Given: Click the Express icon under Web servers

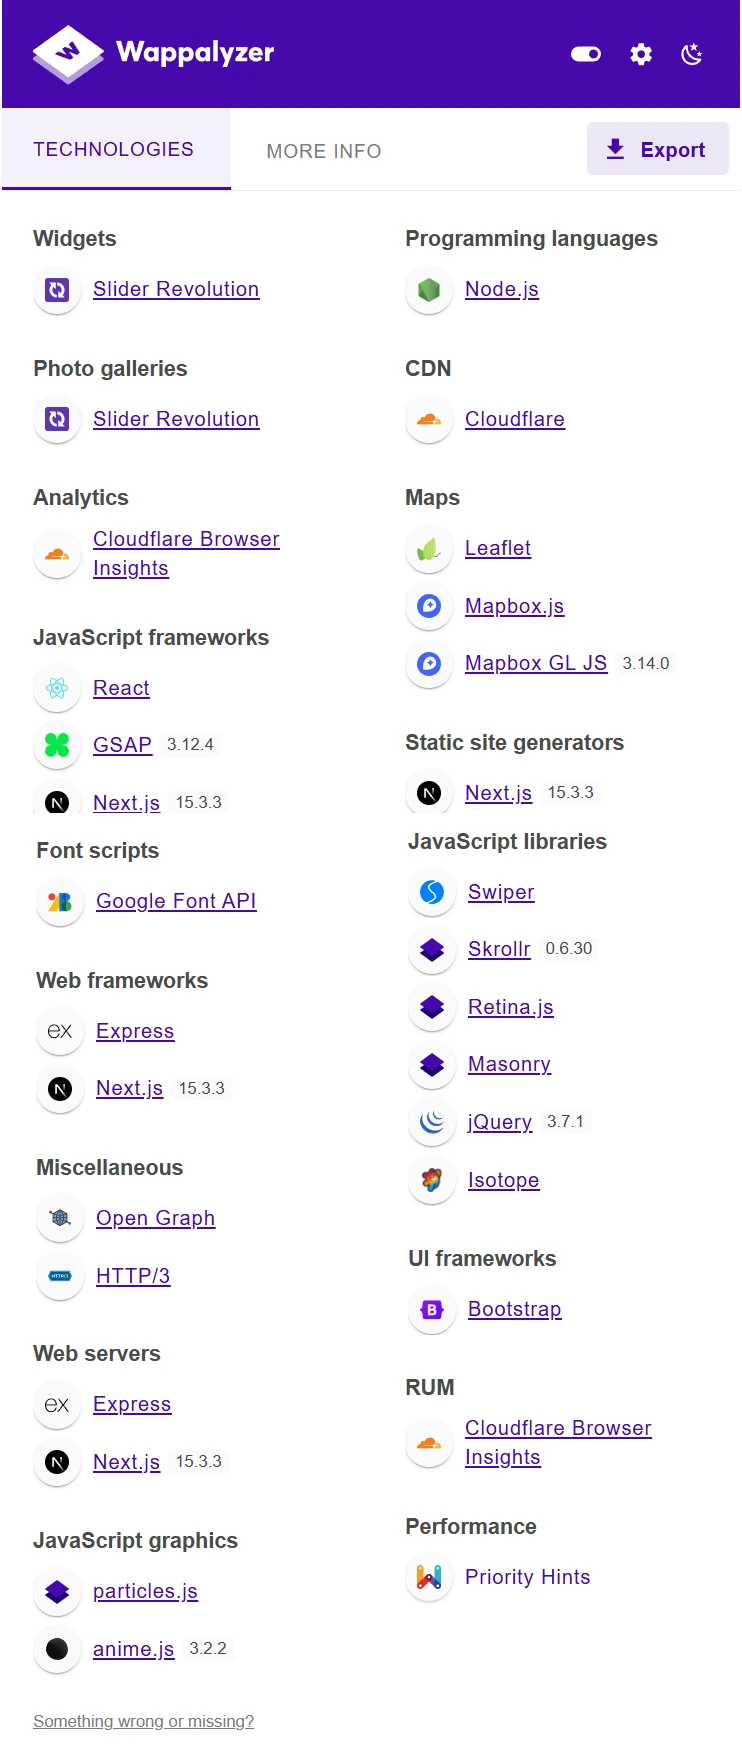Looking at the screenshot, I should click(x=57, y=1405).
